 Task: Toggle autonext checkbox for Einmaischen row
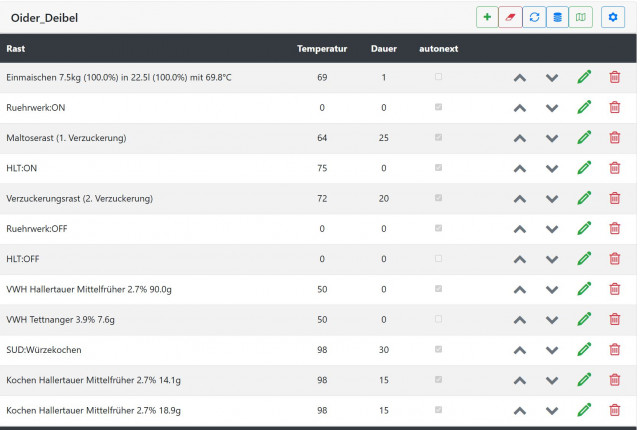pos(438,77)
